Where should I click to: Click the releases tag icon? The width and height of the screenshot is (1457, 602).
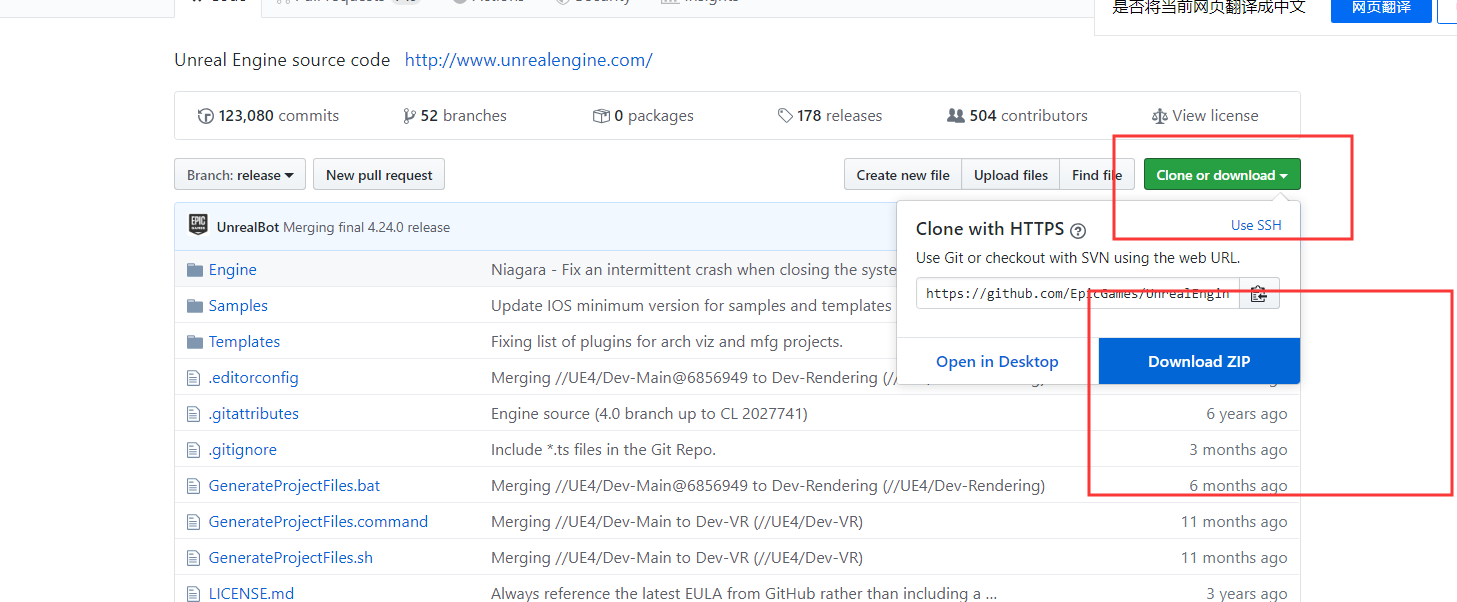click(x=785, y=116)
